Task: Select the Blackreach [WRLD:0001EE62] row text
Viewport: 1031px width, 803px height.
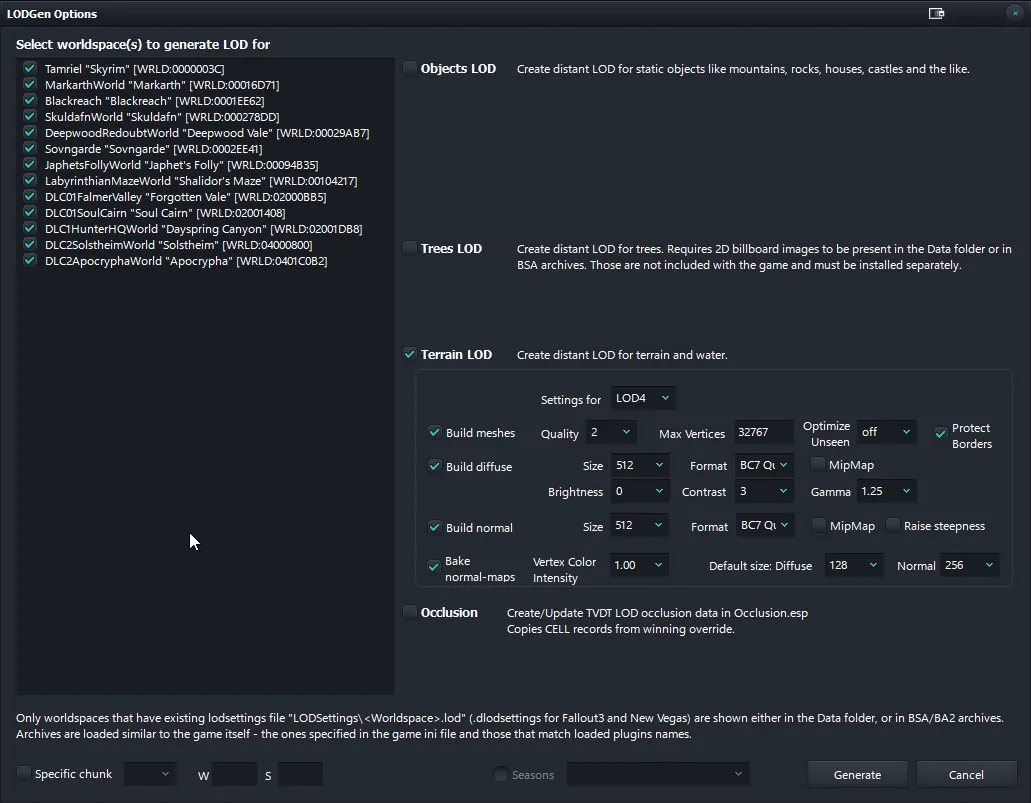Action: coord(155,101)
